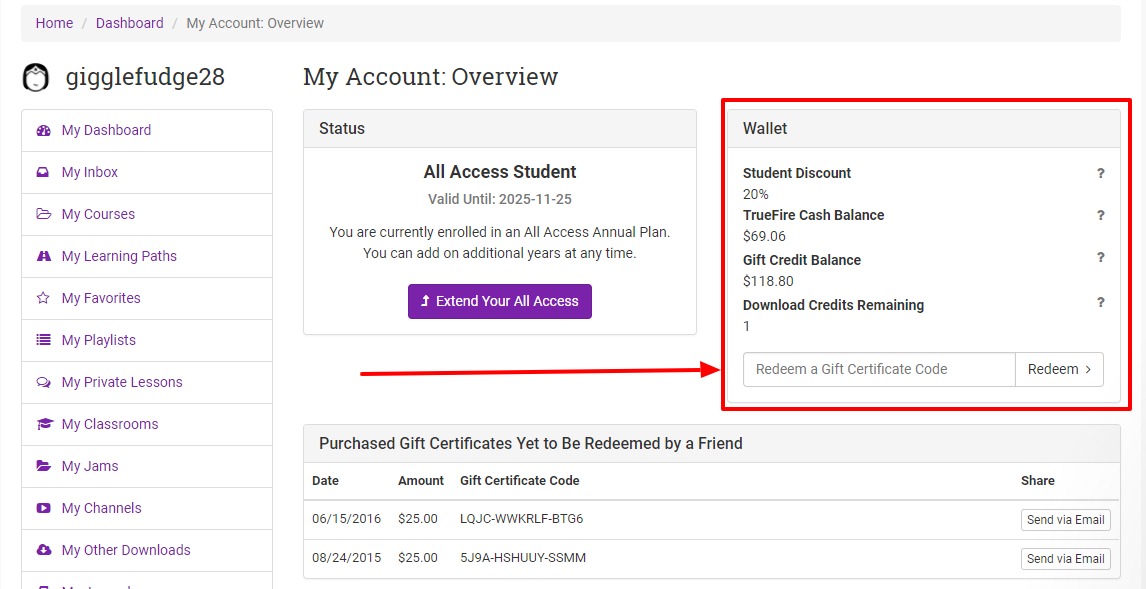Click the My Dashboard gauge icon
This screenshot has height=589, width=1146.
point(43,130)
